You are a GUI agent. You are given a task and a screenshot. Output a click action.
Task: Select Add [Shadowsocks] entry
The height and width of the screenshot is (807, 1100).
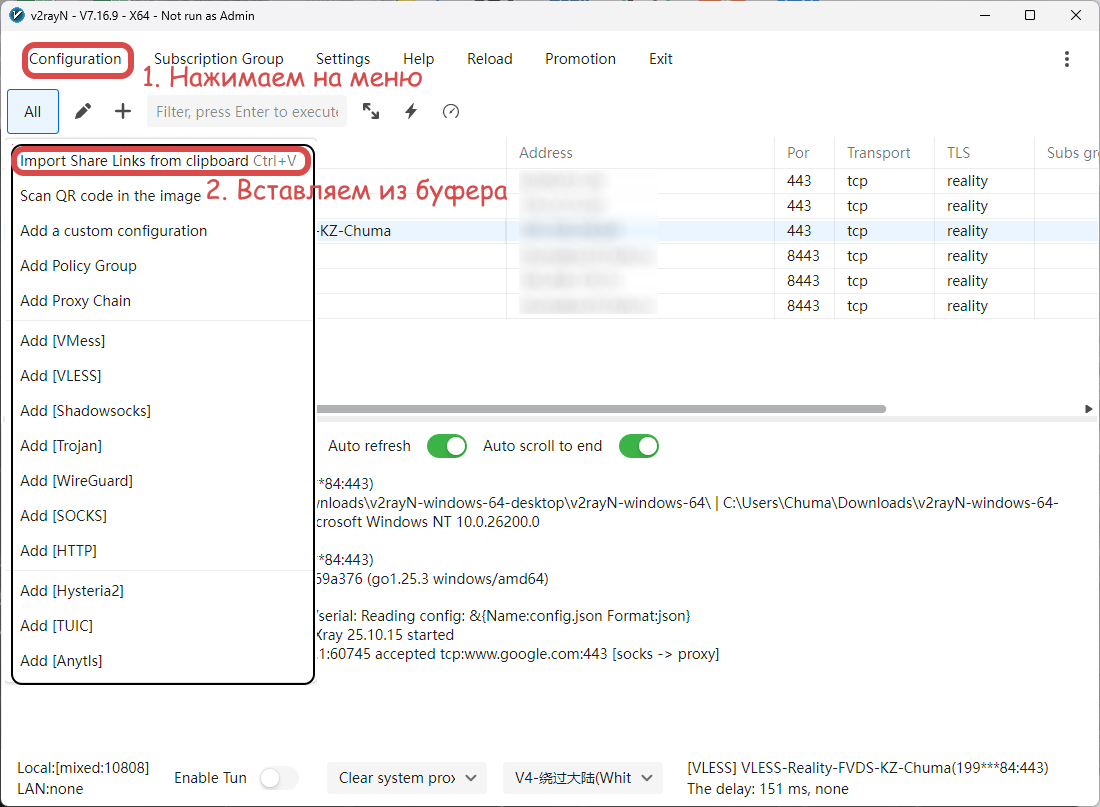[162, 411]
